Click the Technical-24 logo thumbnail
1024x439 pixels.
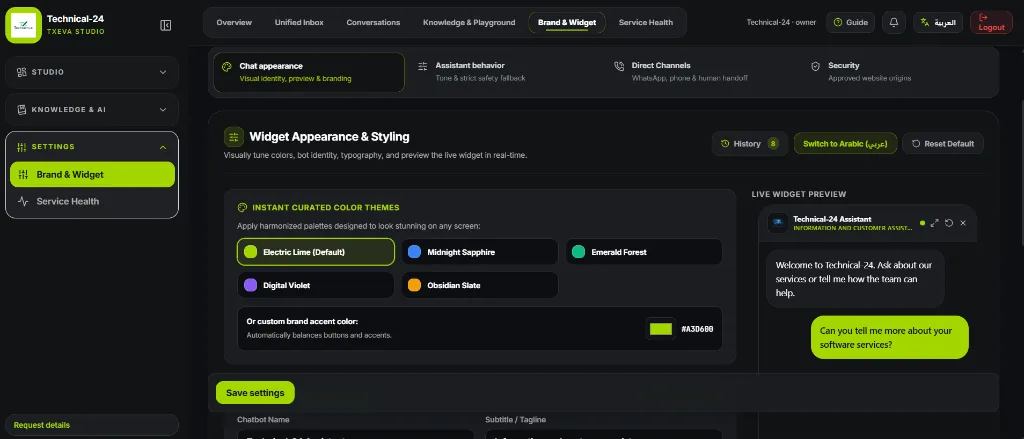24,25
